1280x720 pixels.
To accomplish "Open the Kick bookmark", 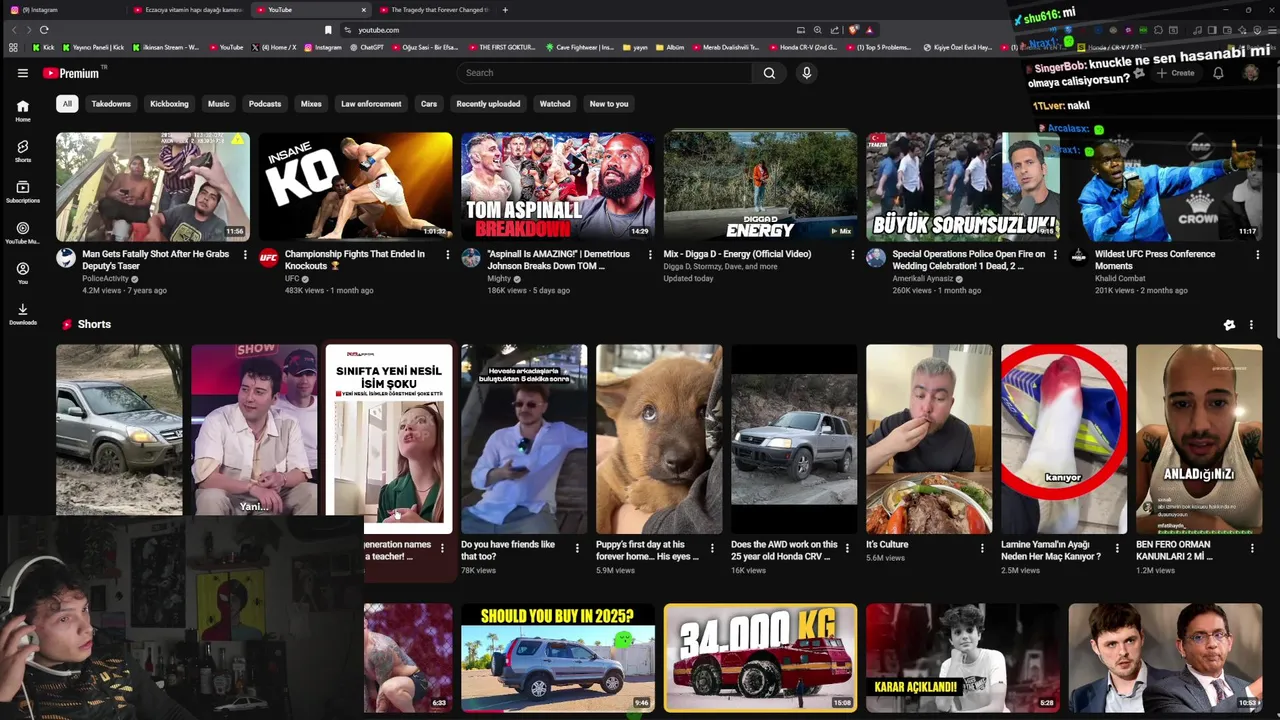I will (43, 47).
